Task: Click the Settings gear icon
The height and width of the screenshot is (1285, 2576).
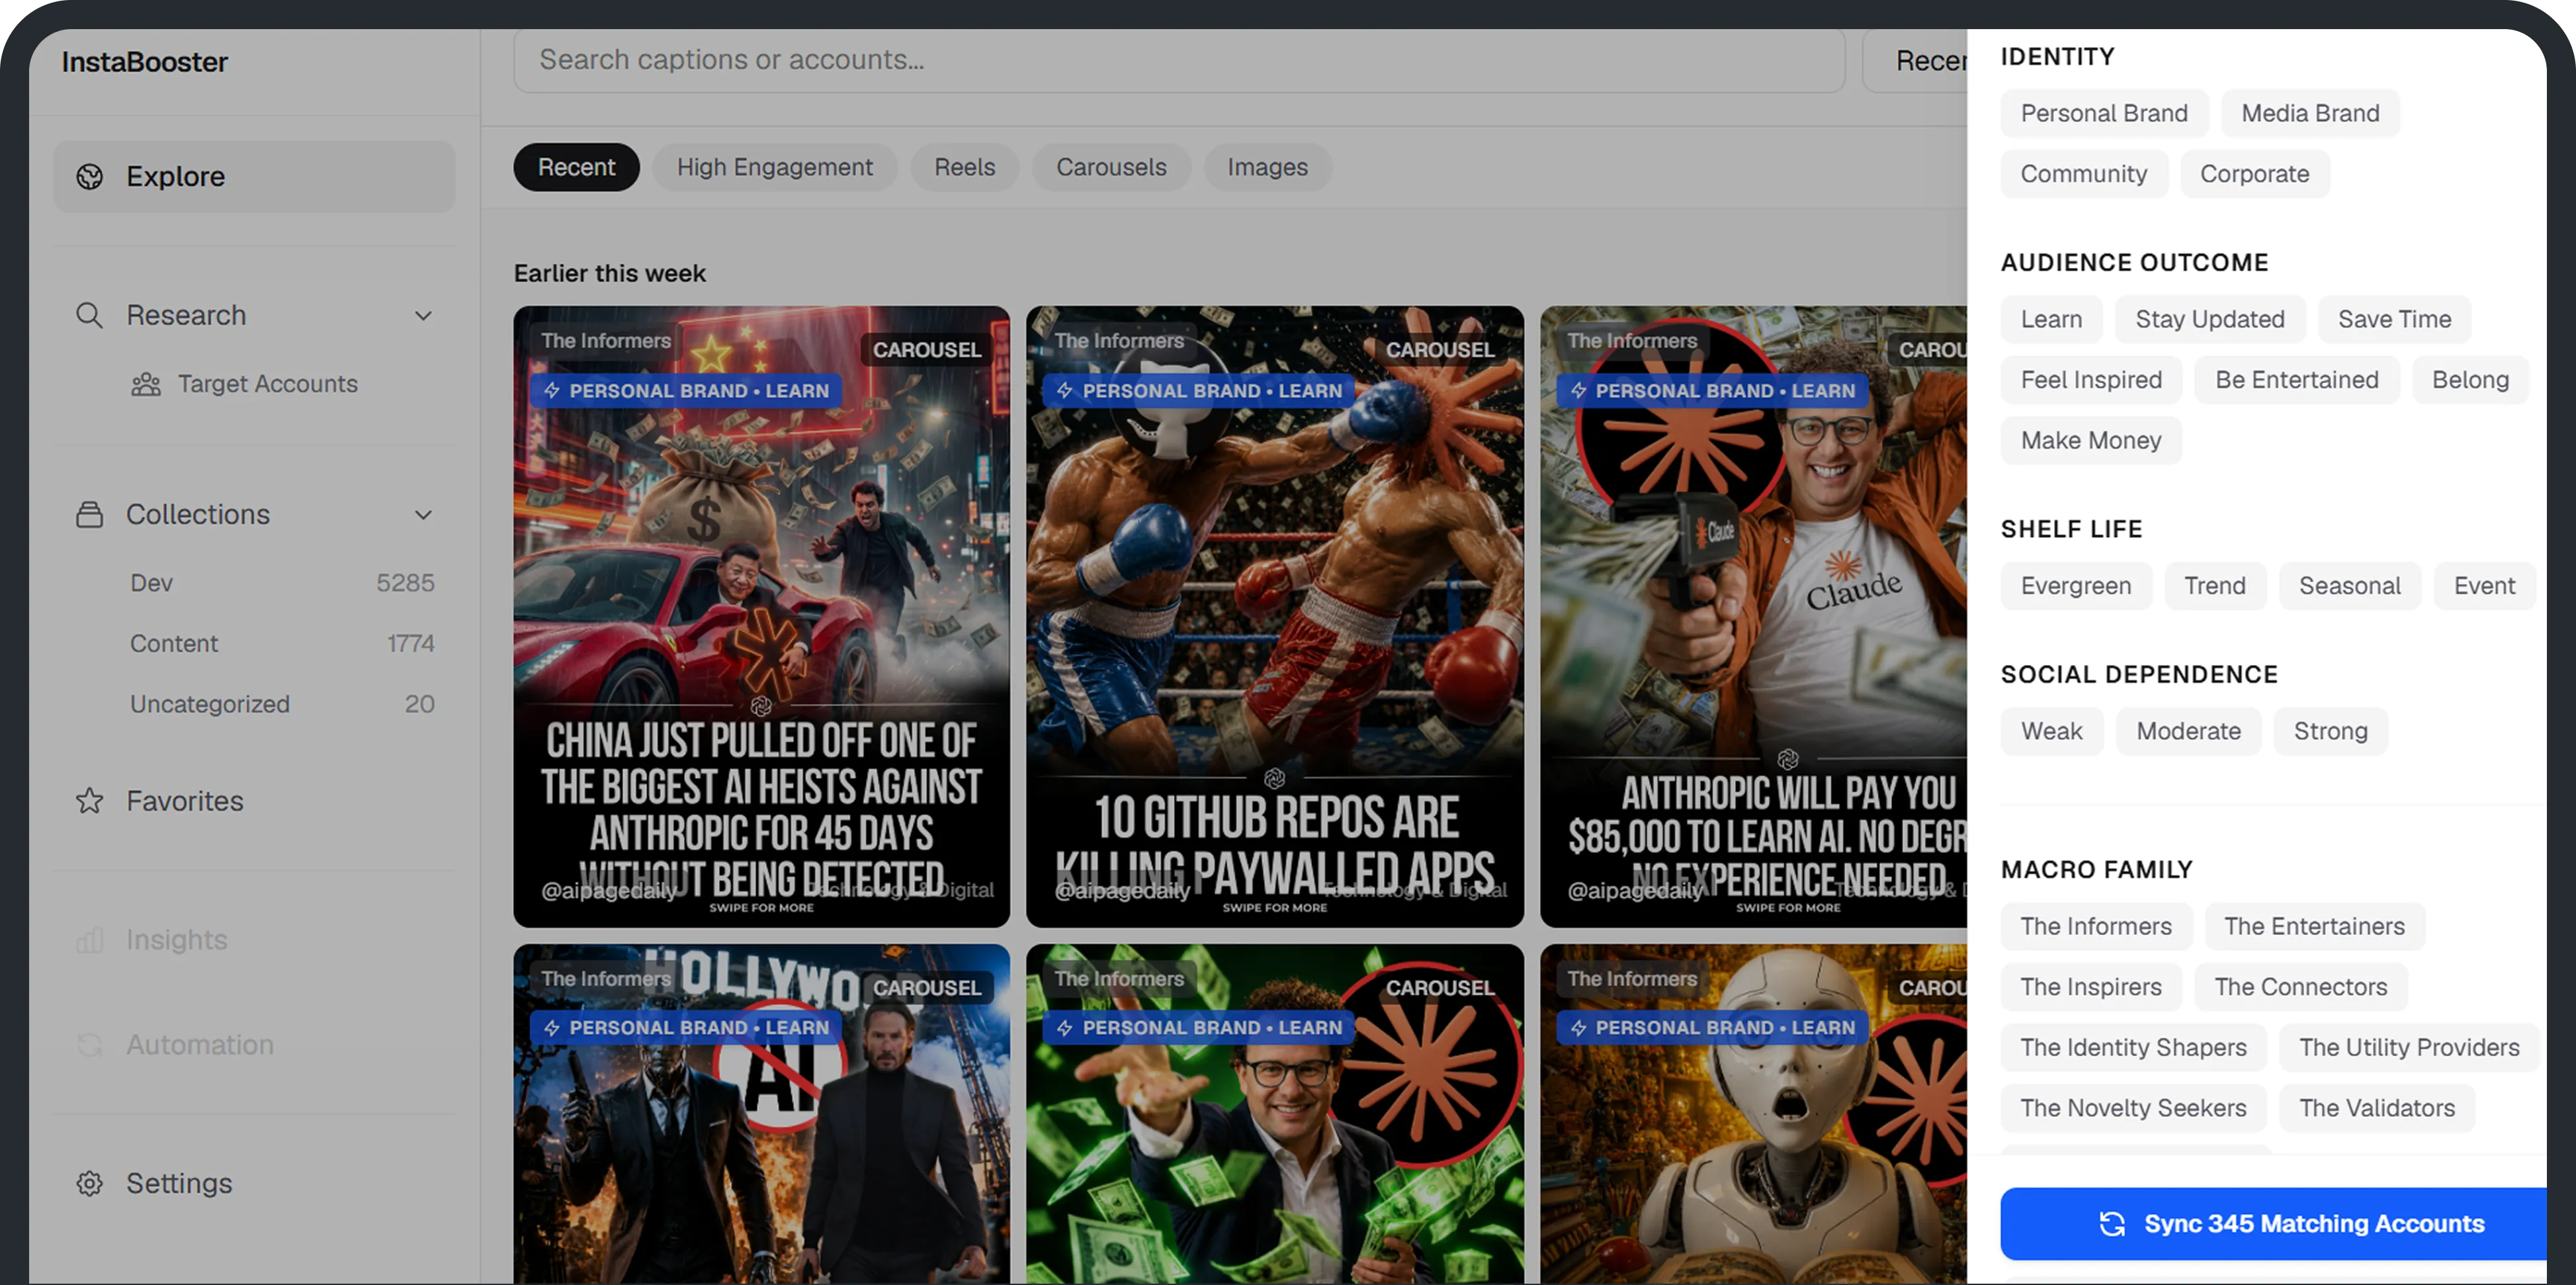Action: tap(90, 1184)
